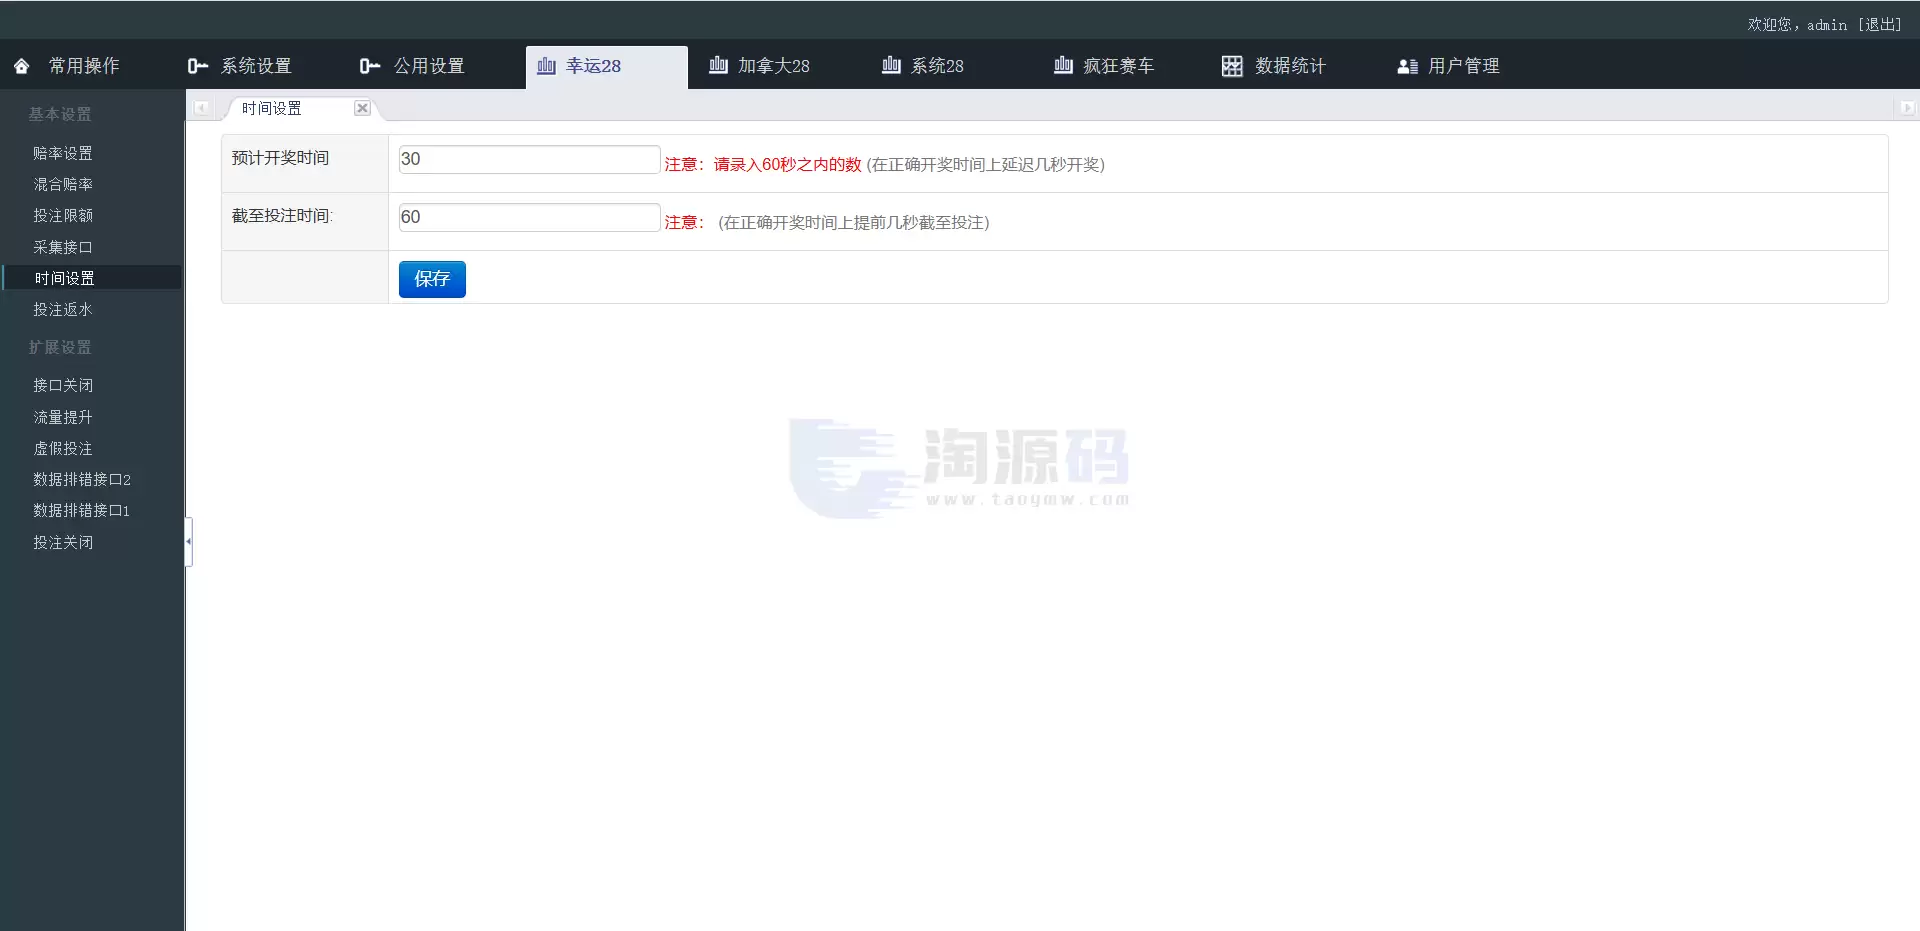Focus the 截至投注时间 input field
Screen dimensions: 1920x931
[529, 217]
